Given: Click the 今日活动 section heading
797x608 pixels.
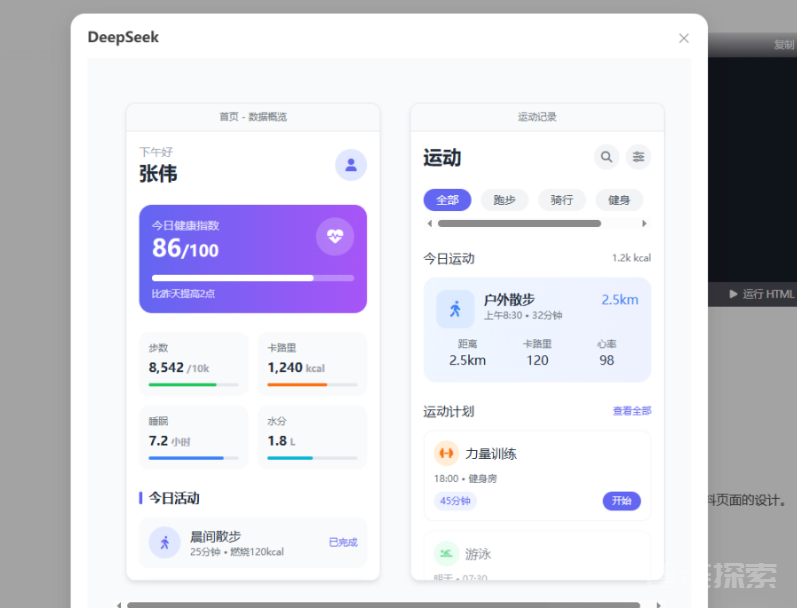Looking at the screenshot, I should pyautogui.click(x=174, y=498).
